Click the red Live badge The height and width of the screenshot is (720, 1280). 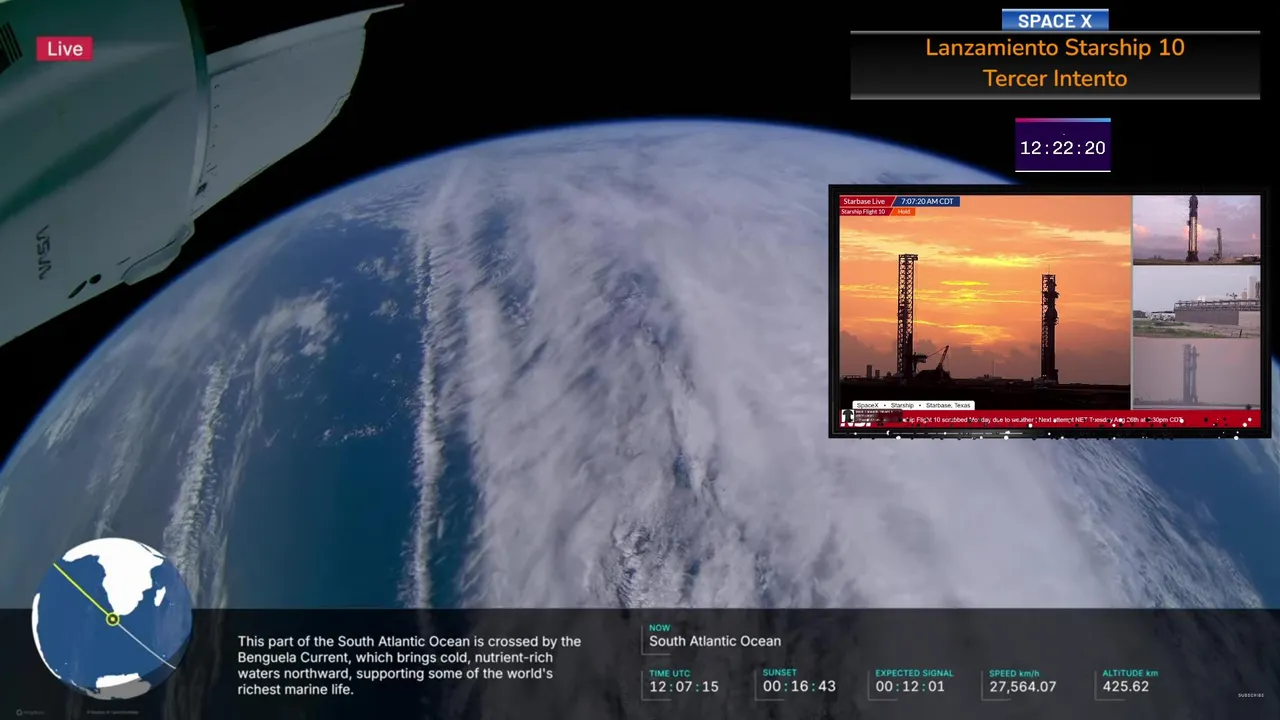click(65, 49)
